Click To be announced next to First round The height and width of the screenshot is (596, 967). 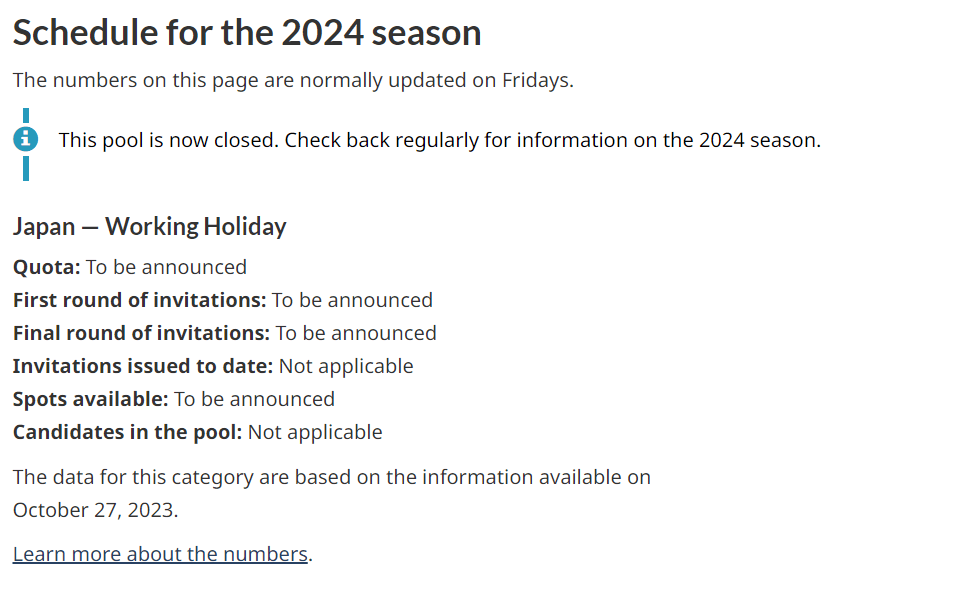coord(352,300)
